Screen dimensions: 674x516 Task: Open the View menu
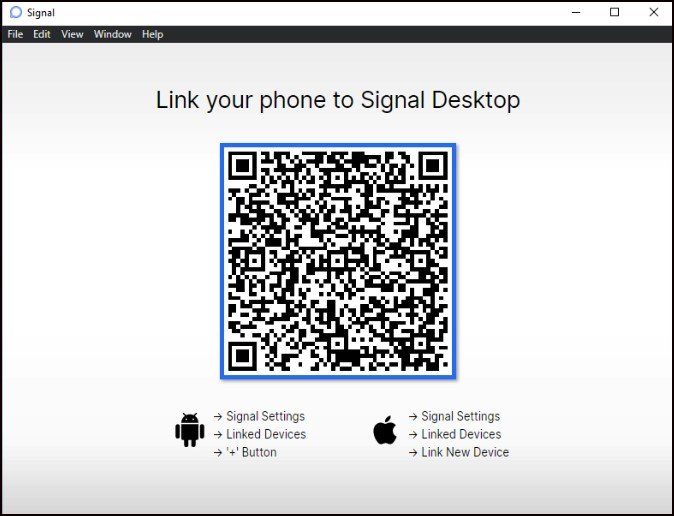point(72,34)
